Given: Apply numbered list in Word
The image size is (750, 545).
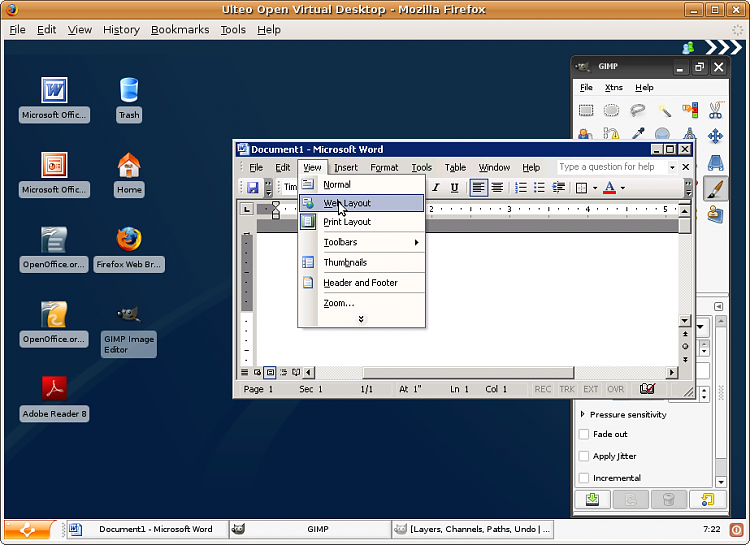Looking at the screenshot, I should click(520, 188).
